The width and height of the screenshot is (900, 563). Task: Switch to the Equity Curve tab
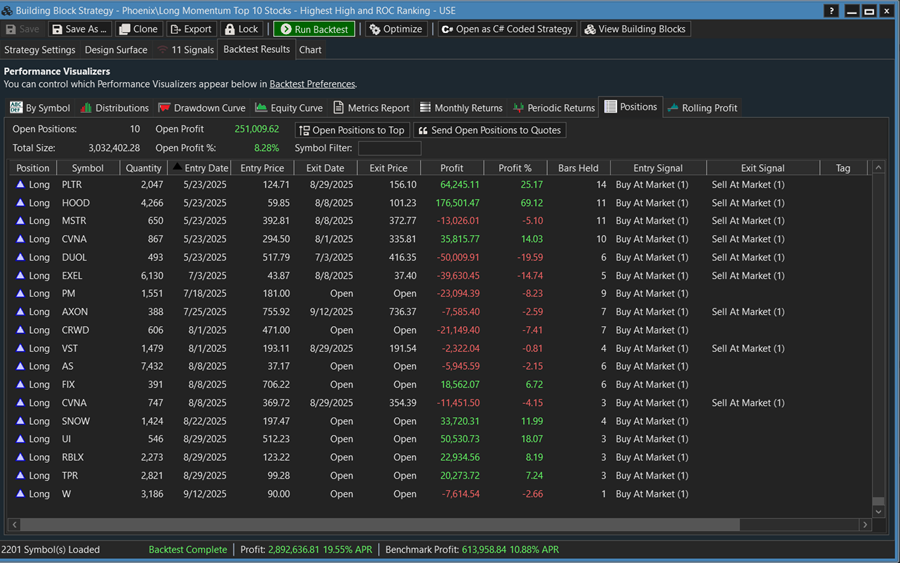(289, 108)
